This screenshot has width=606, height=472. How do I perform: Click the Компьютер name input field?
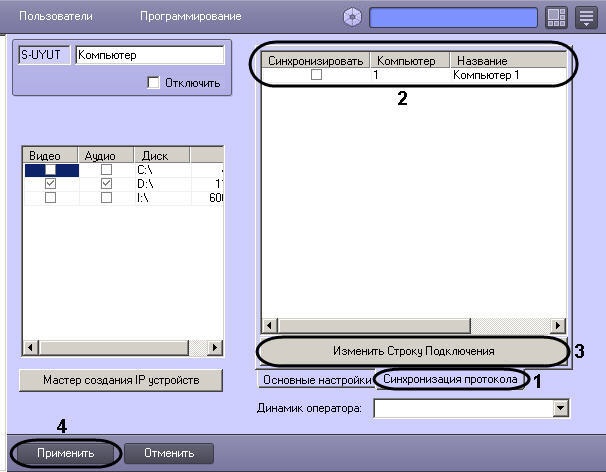(148, 55)
